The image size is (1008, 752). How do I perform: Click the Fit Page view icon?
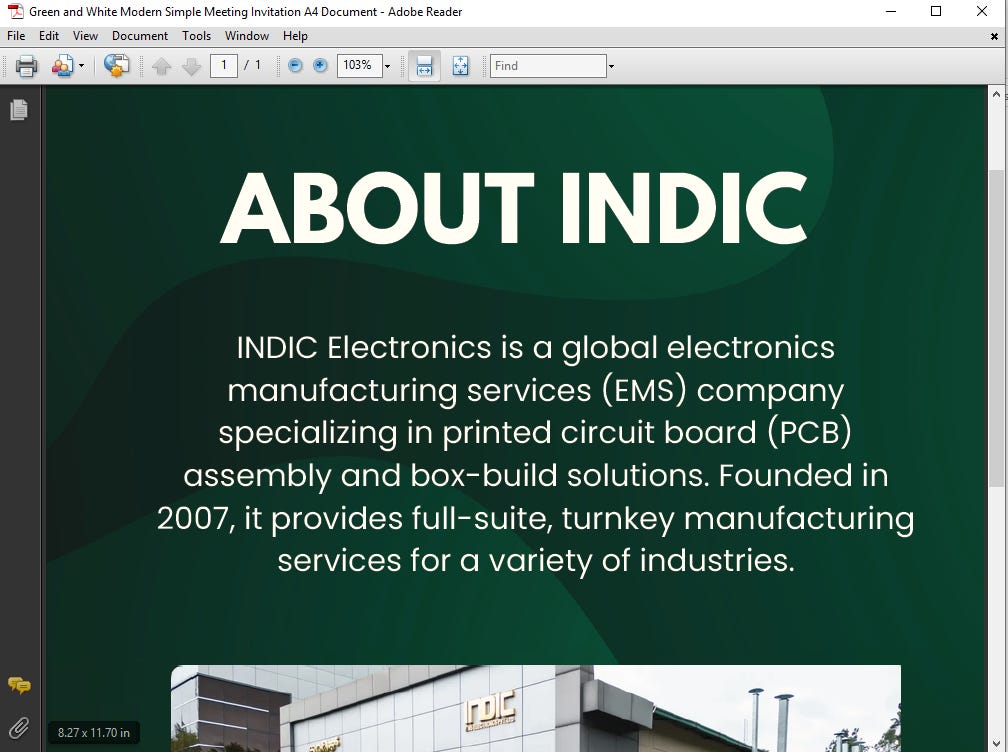click(x=460, y=66)
